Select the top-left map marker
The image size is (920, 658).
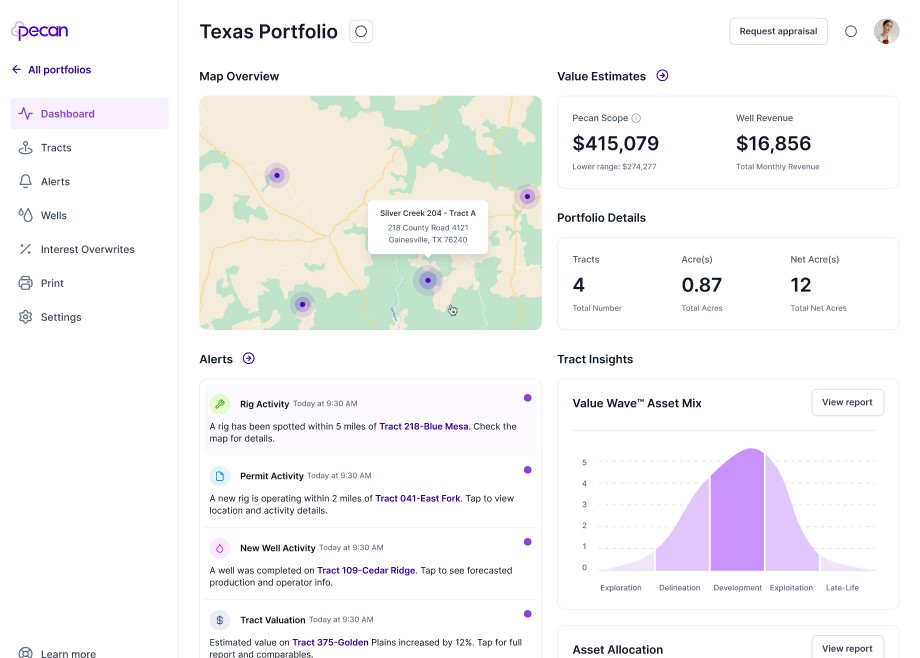(277, 175)
